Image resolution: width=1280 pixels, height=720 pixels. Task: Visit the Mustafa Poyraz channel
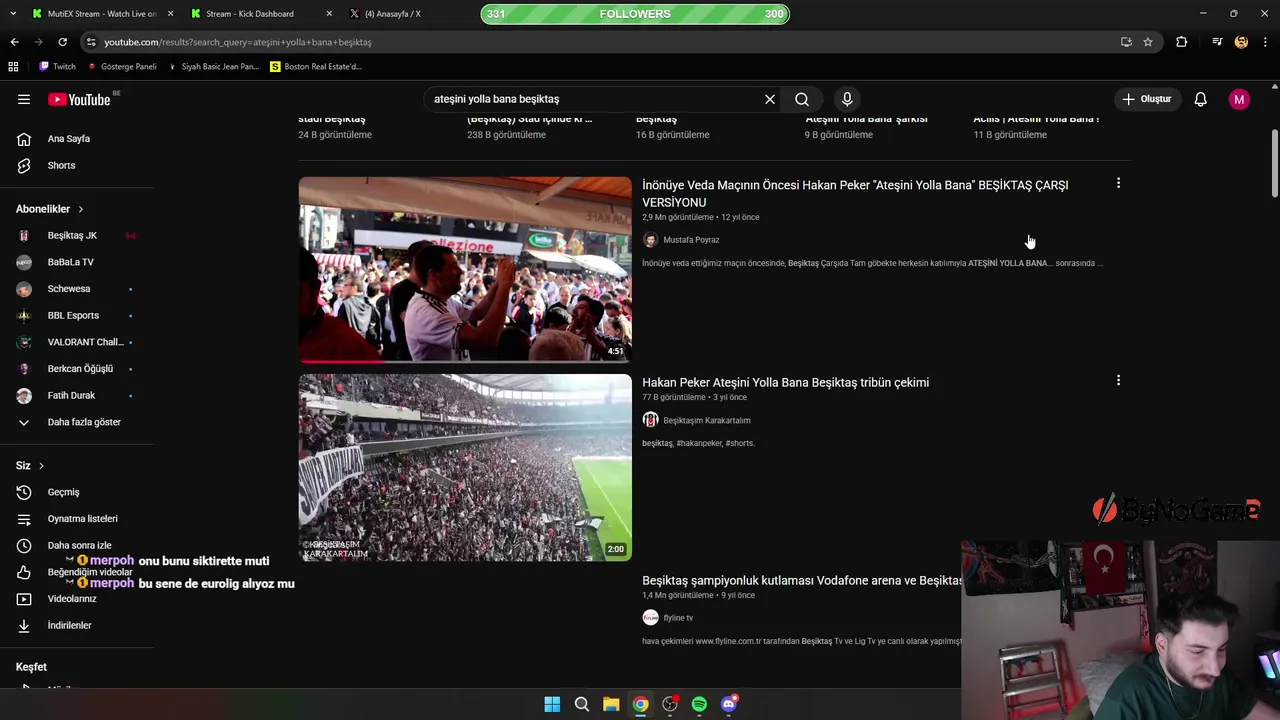(691, 240)
